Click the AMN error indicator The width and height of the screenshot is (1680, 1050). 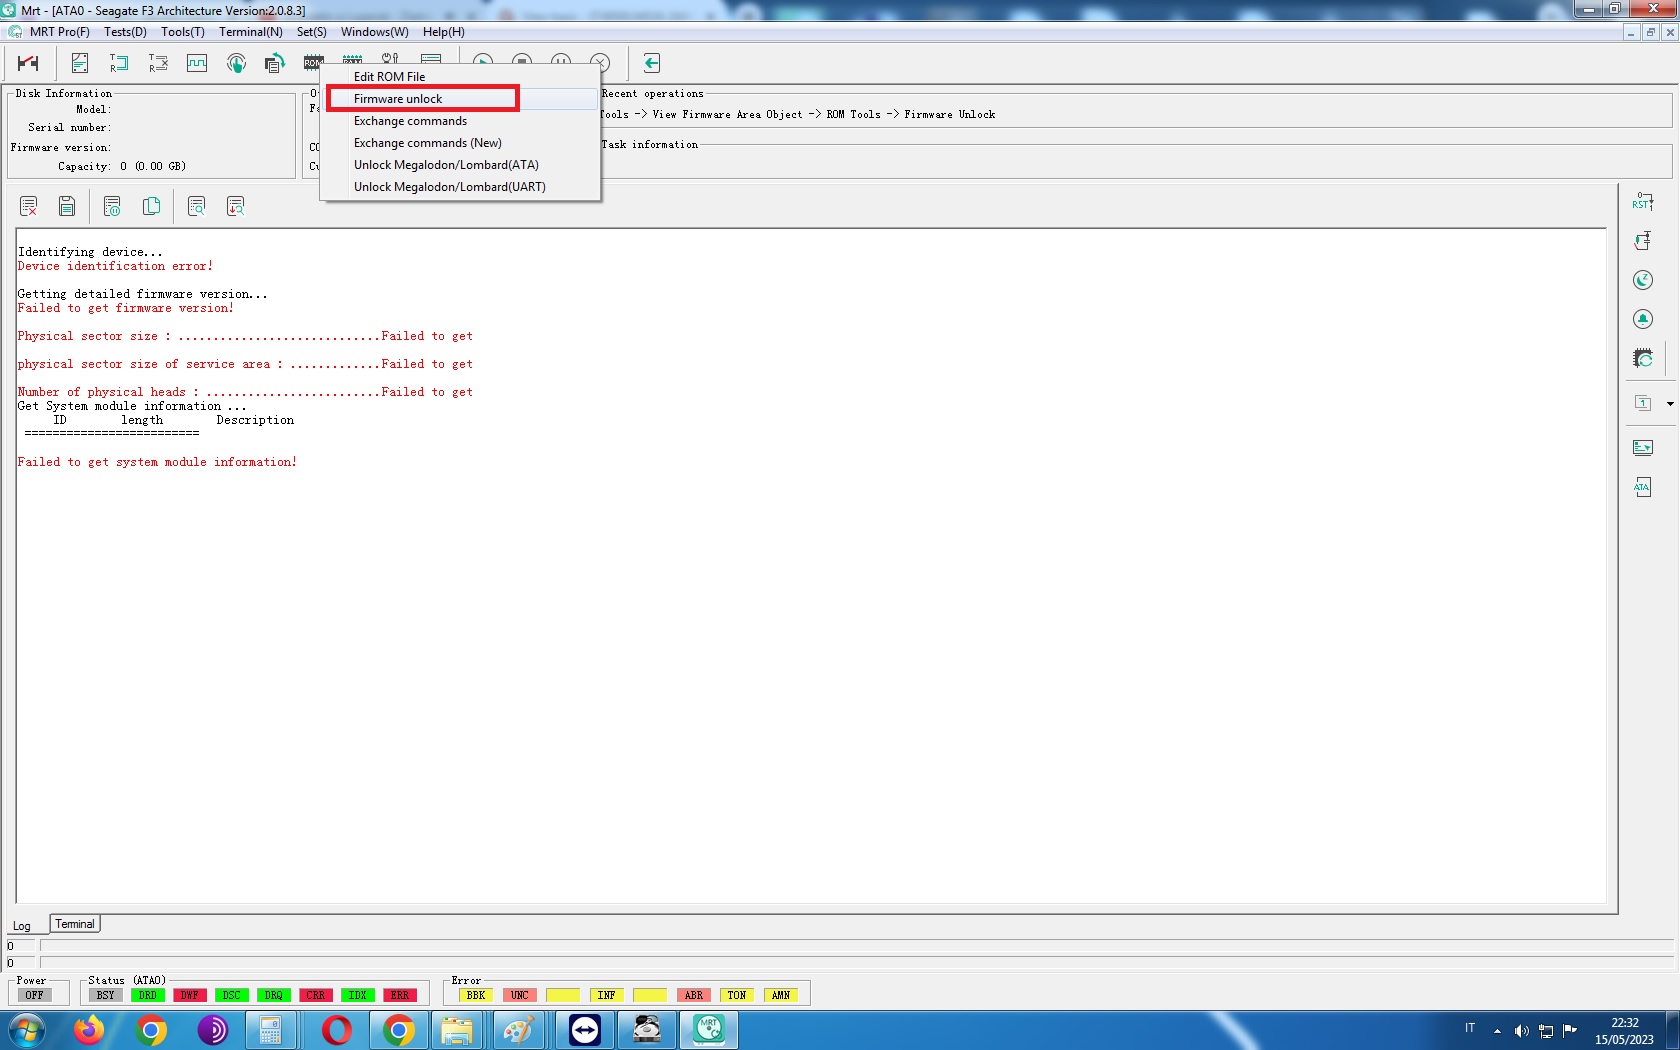pyautogui.click(x=781, y=995)
